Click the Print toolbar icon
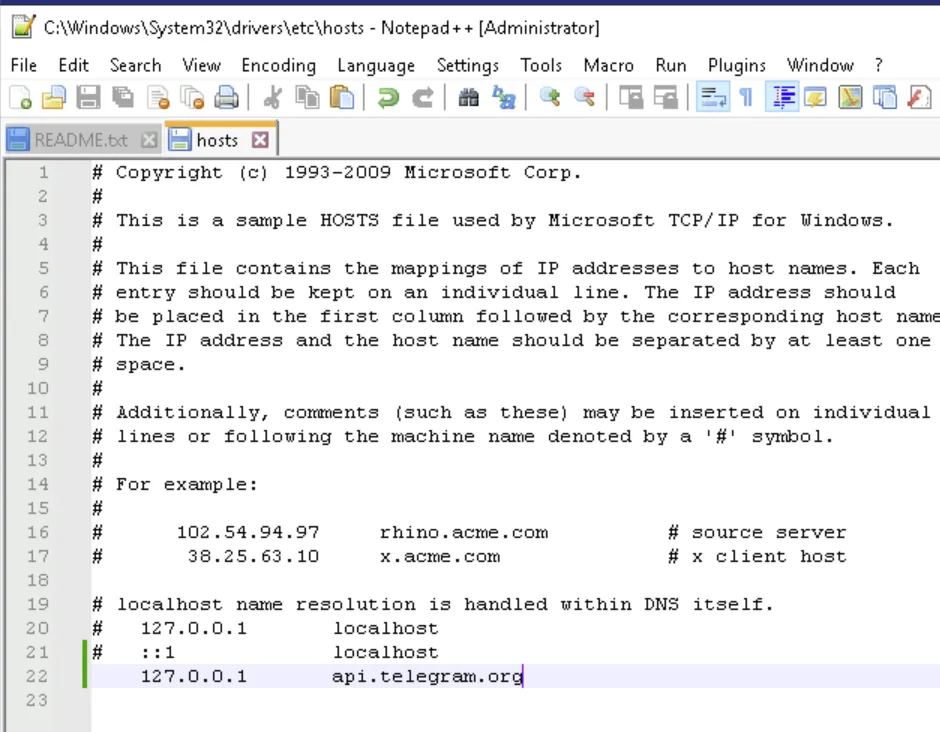The image size is (940, 732). click(227, 97)
